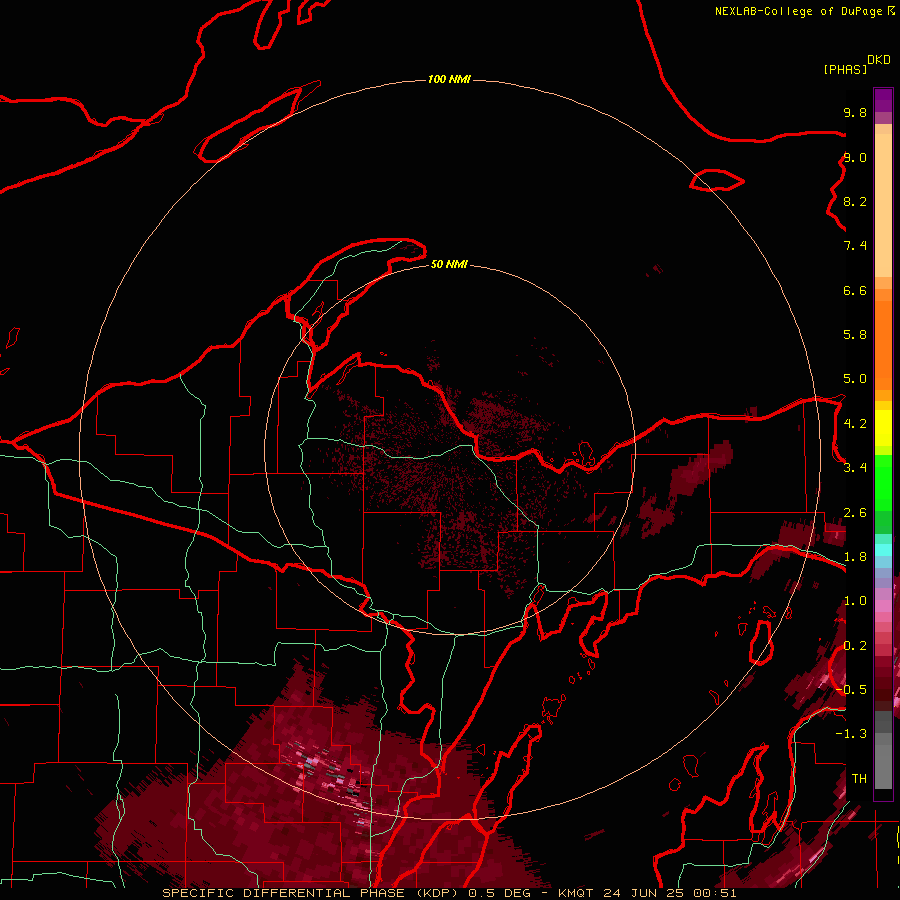Click the 9.8 scale value
The image size is (900, 900).
click(x=855, y=112)
